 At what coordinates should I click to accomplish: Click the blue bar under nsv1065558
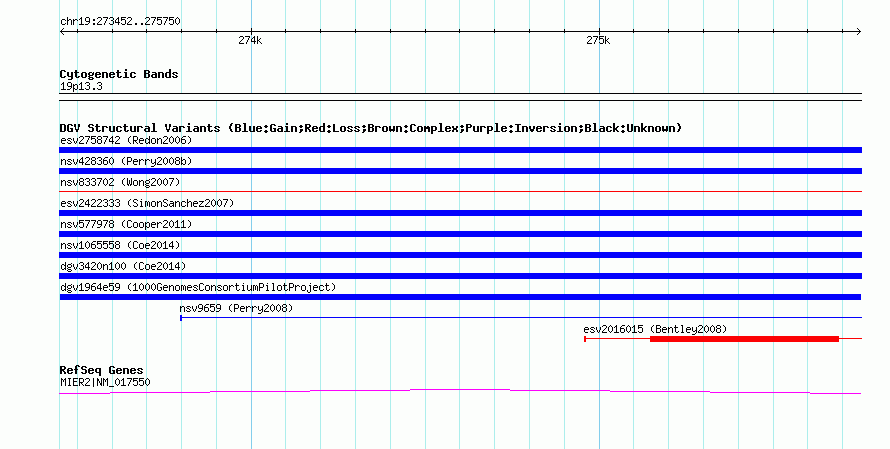point(460,255)
